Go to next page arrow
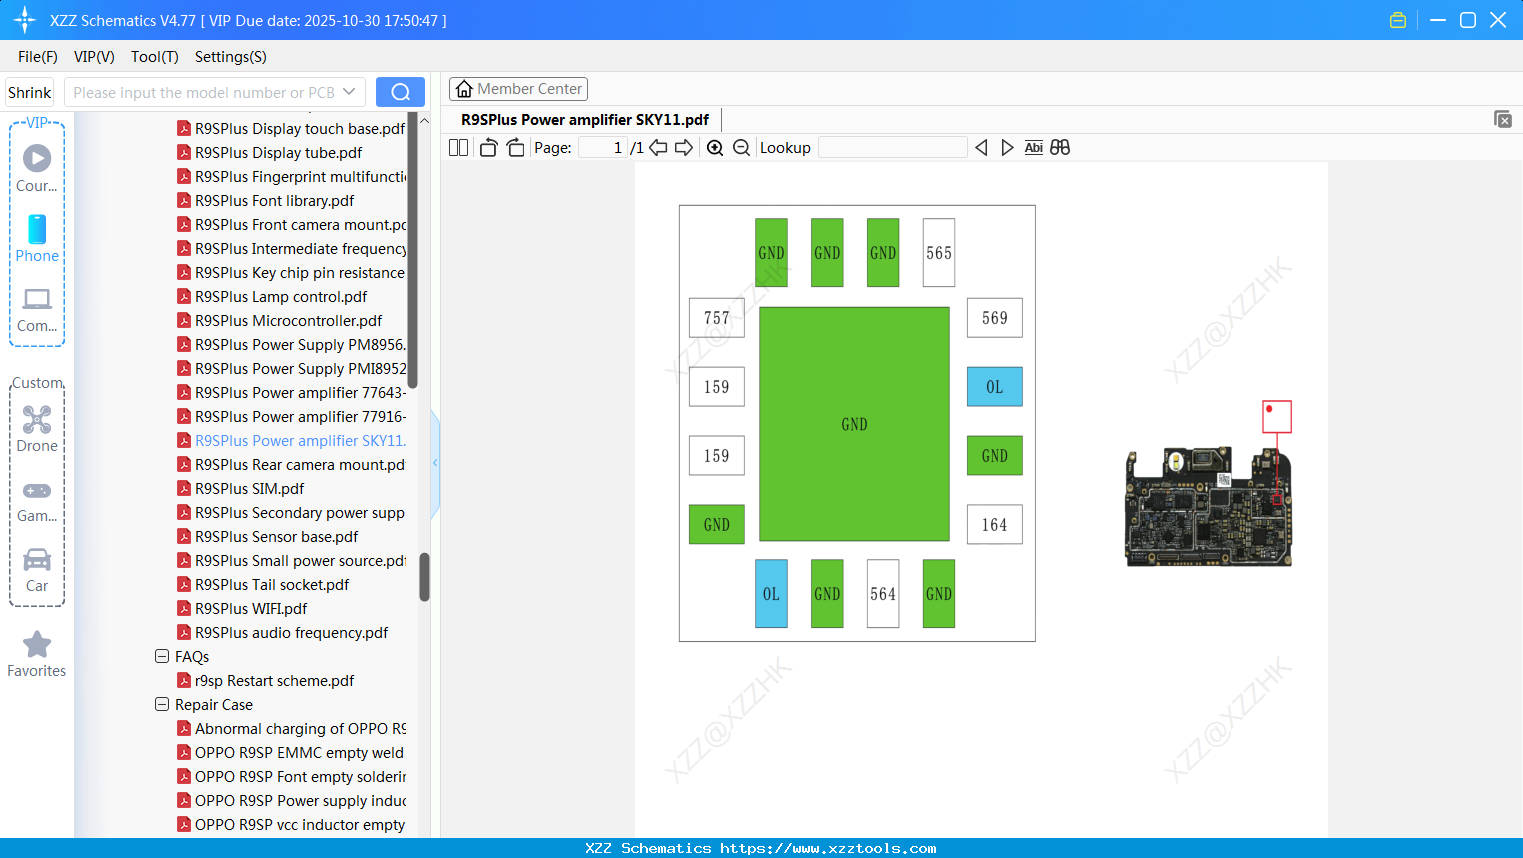The image size is (1523, 858). coord(684,148)
